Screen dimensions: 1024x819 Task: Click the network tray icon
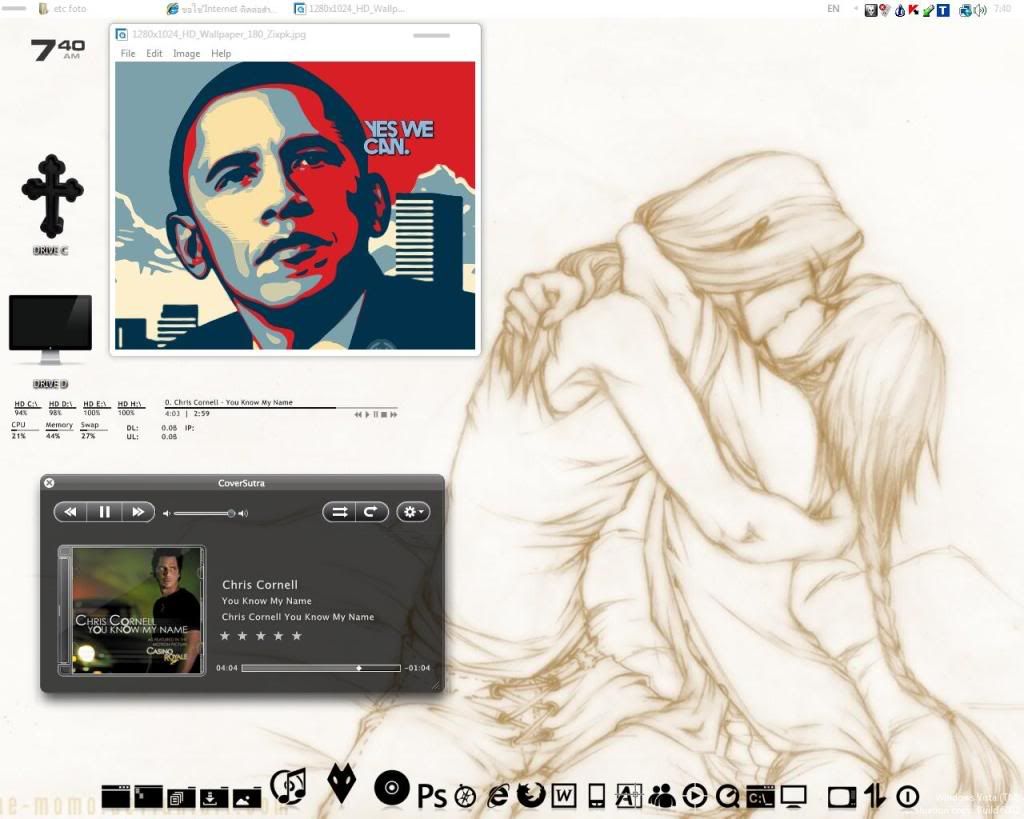[965, 10]
